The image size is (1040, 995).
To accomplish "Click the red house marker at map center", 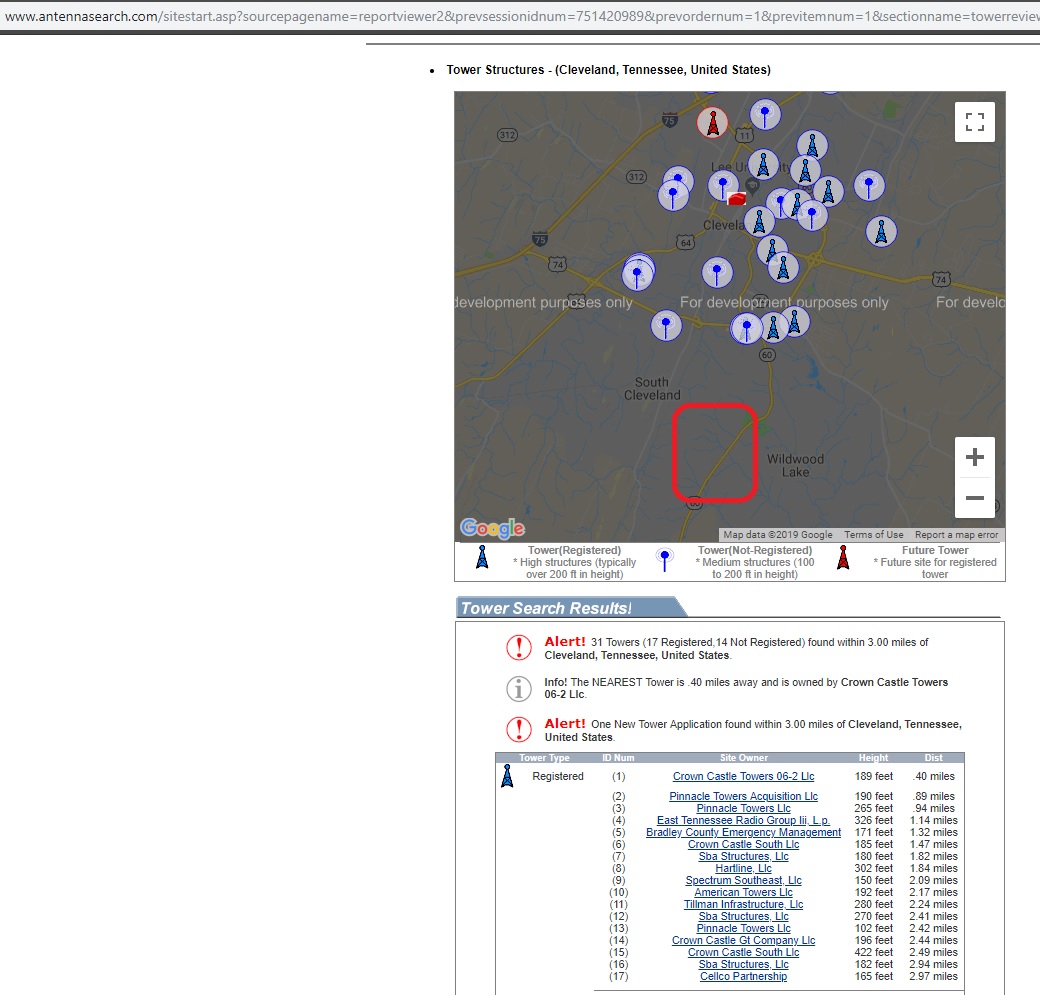I will (737, 198).
